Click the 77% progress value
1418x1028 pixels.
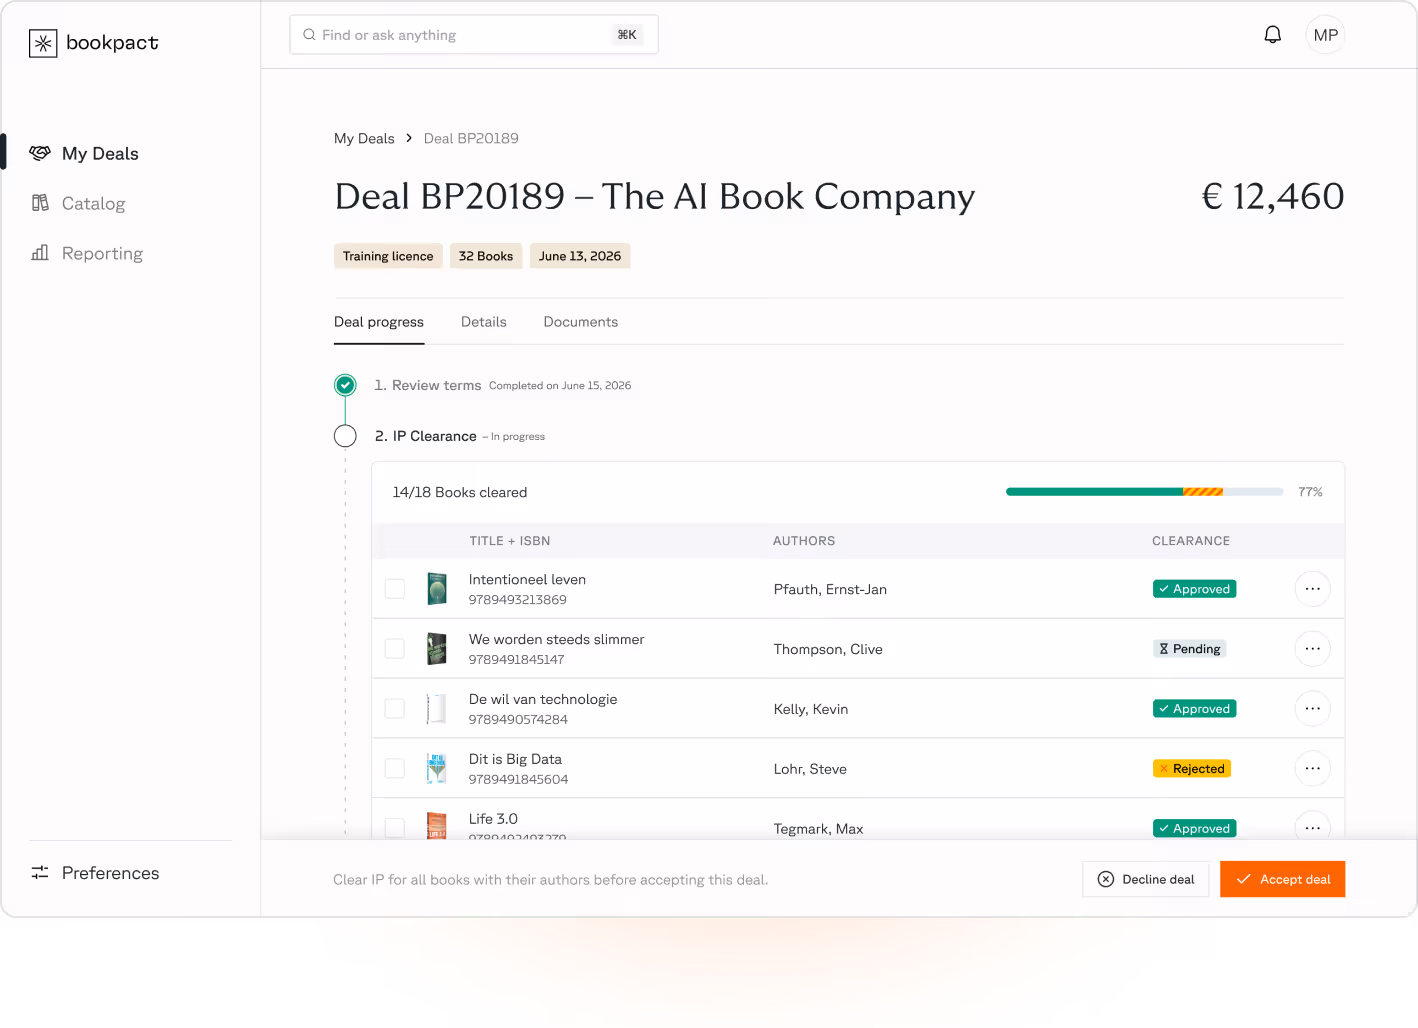[1310, 492]
